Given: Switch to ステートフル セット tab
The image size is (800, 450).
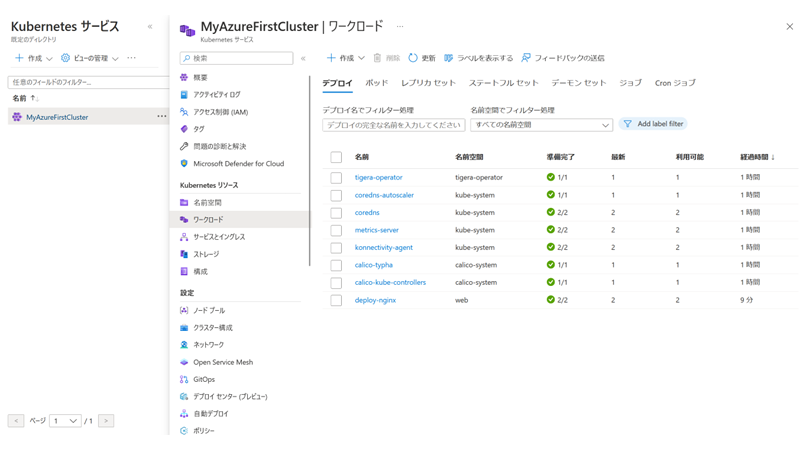Looking at the screenshot, I should point(504,83).
